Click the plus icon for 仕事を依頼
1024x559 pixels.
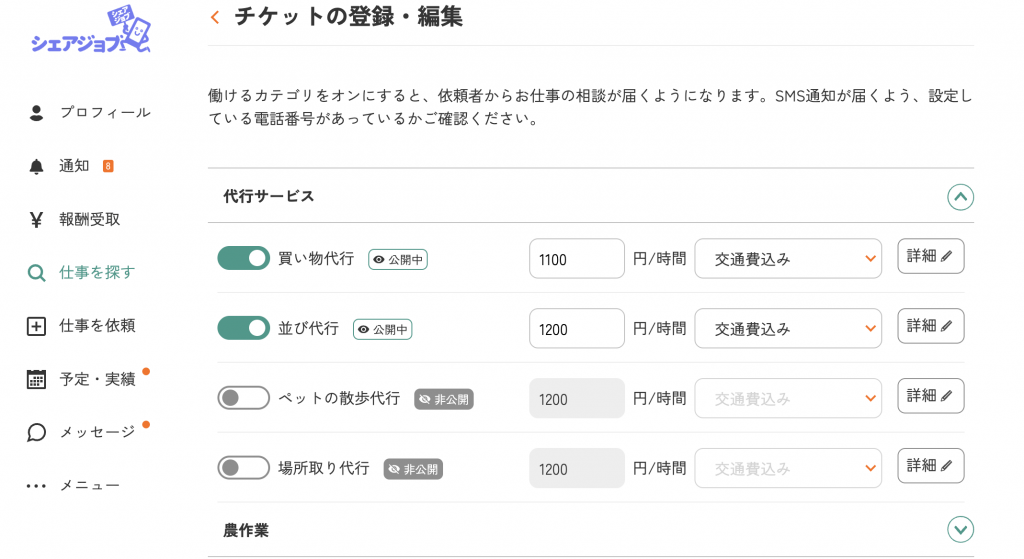[37, 326]
